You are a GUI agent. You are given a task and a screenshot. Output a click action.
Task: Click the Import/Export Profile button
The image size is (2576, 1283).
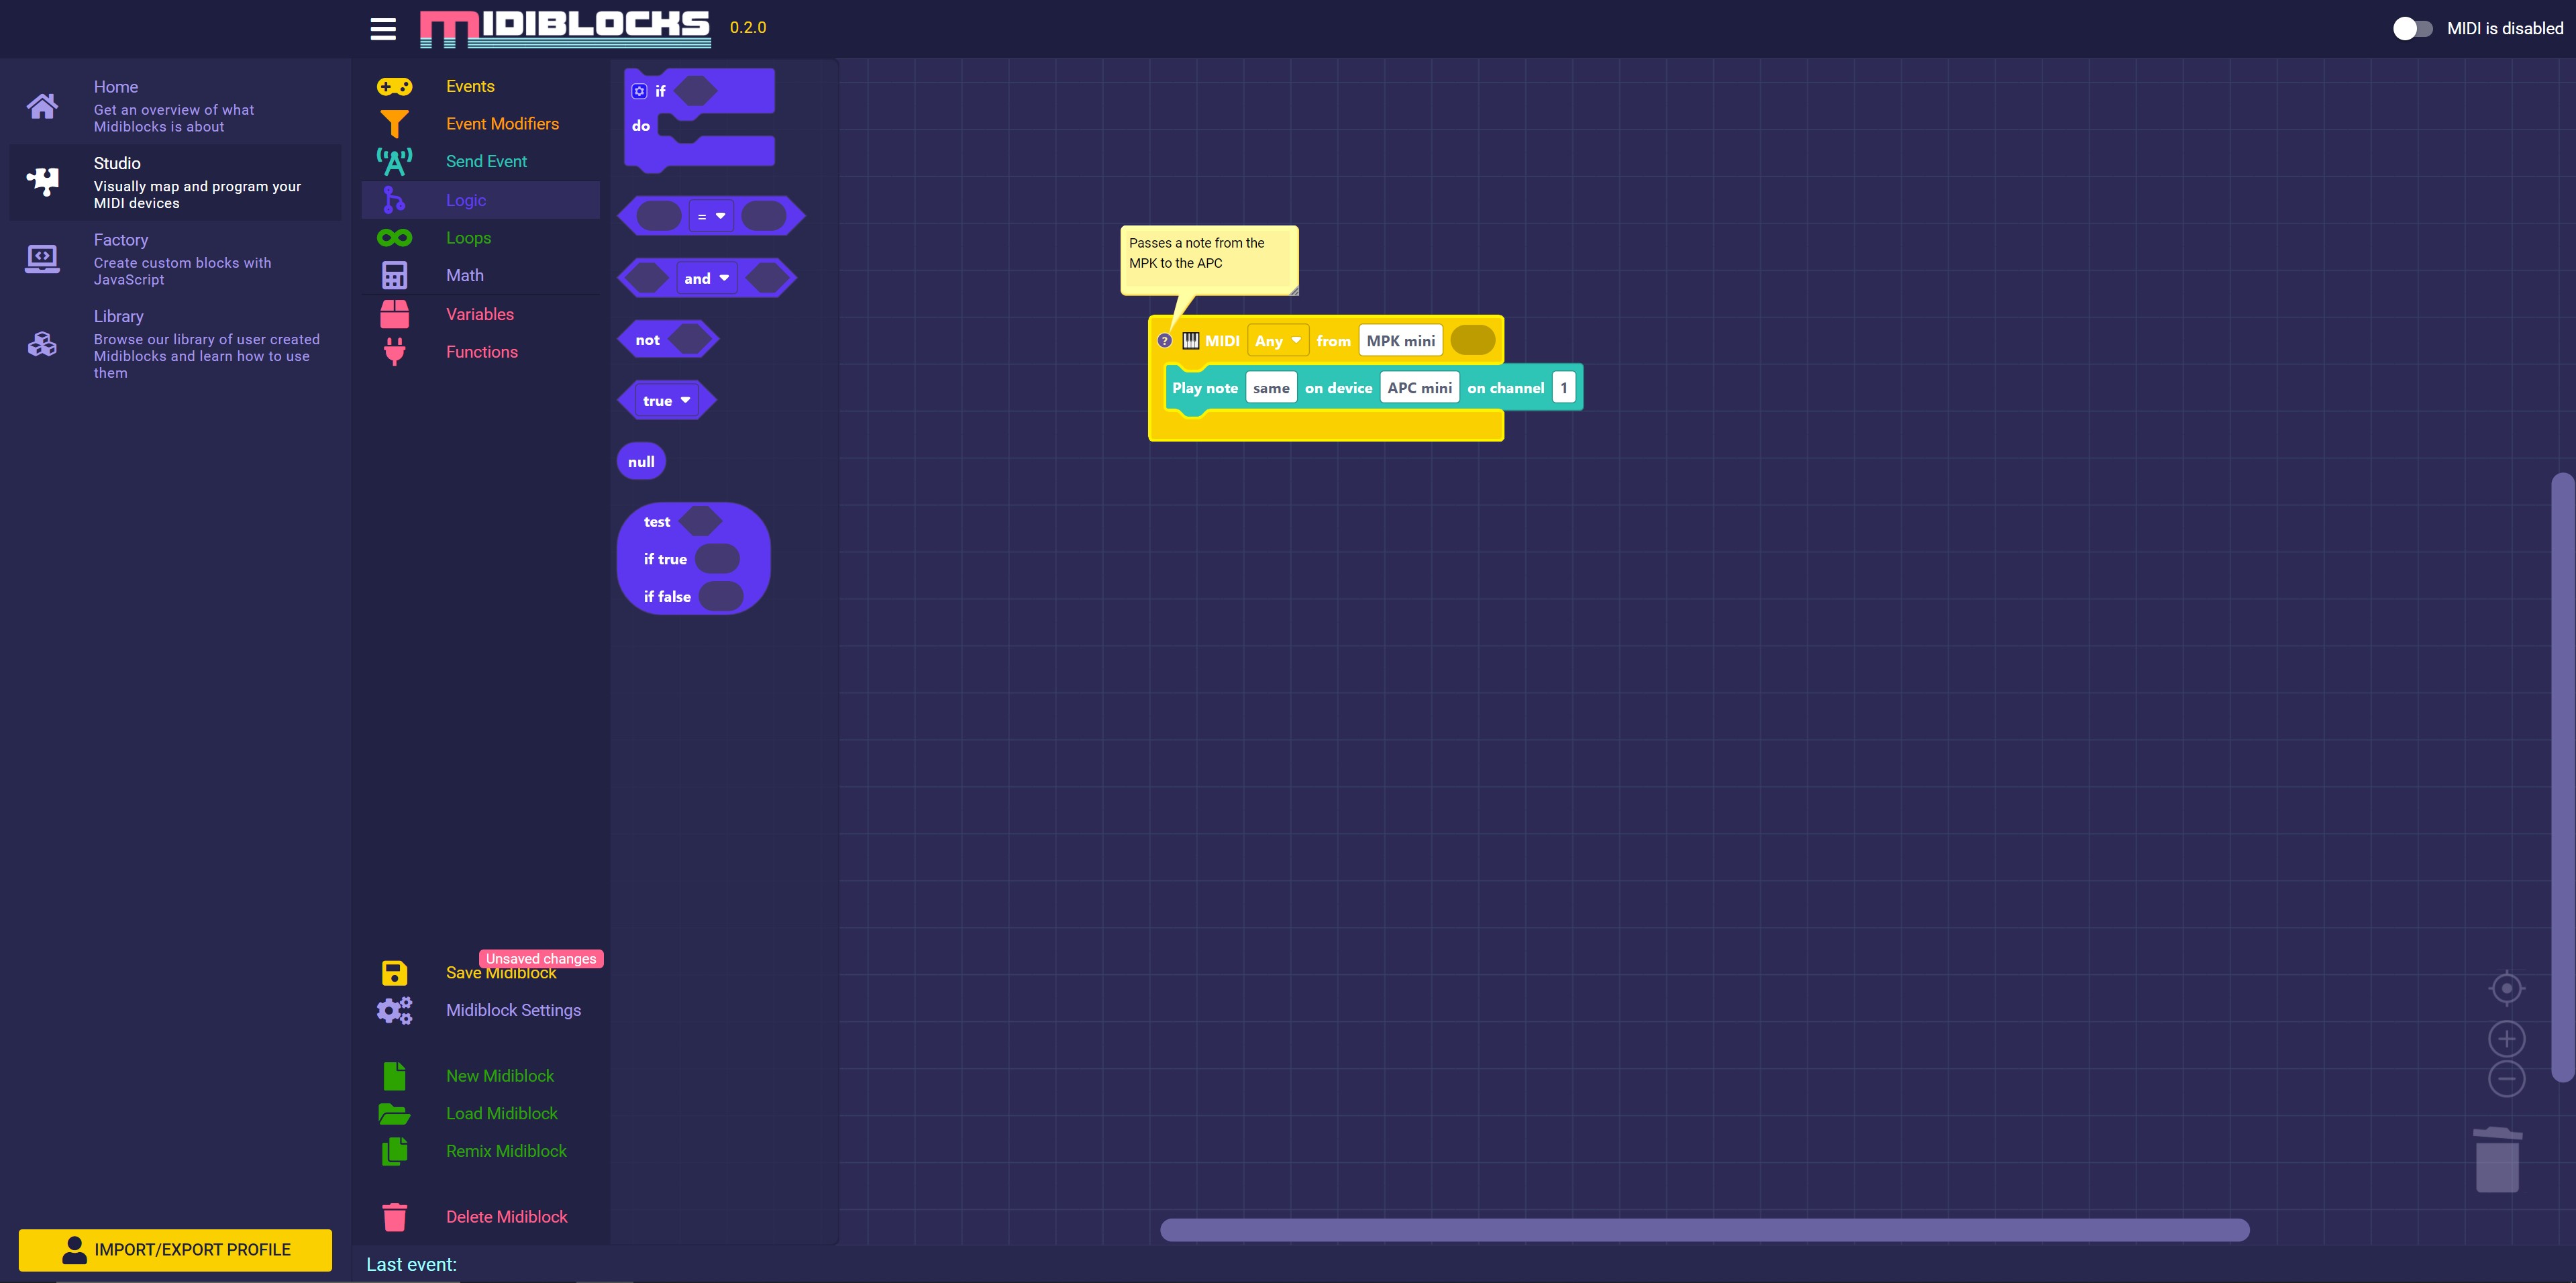click(x=175, y=1249)
